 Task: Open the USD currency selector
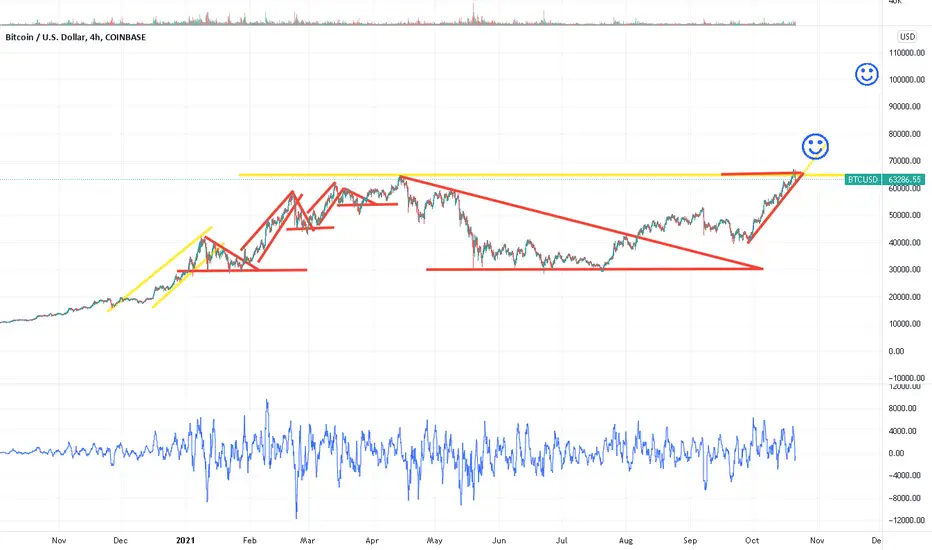(x=907, y=37)
